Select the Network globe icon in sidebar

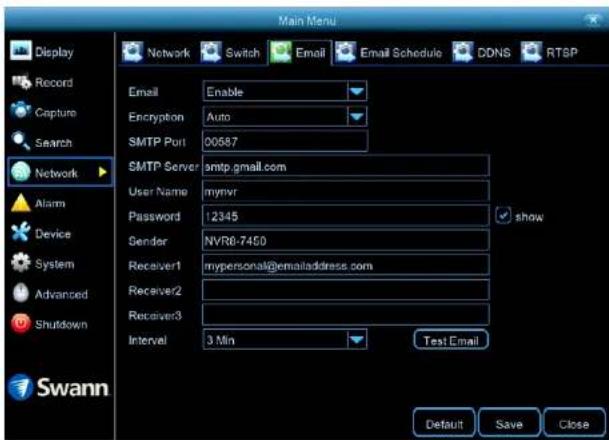pos(21,172)
